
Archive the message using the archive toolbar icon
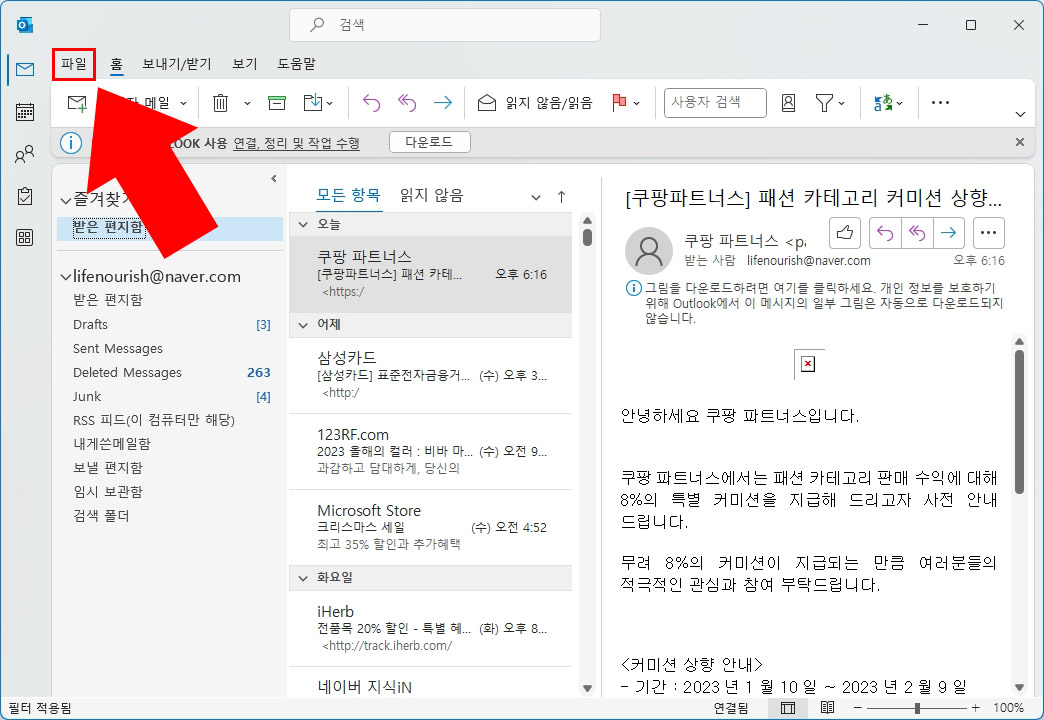point(277,102)
